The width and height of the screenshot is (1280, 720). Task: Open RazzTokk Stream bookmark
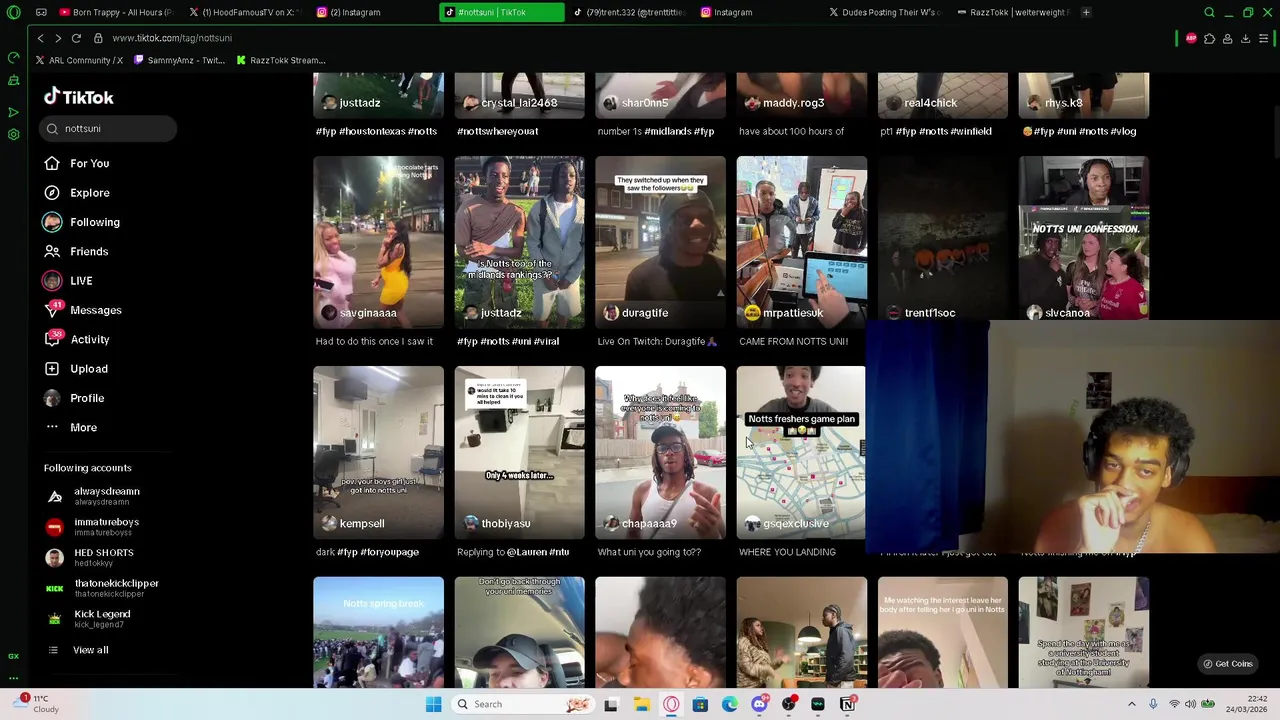click(x=281, y=60)
